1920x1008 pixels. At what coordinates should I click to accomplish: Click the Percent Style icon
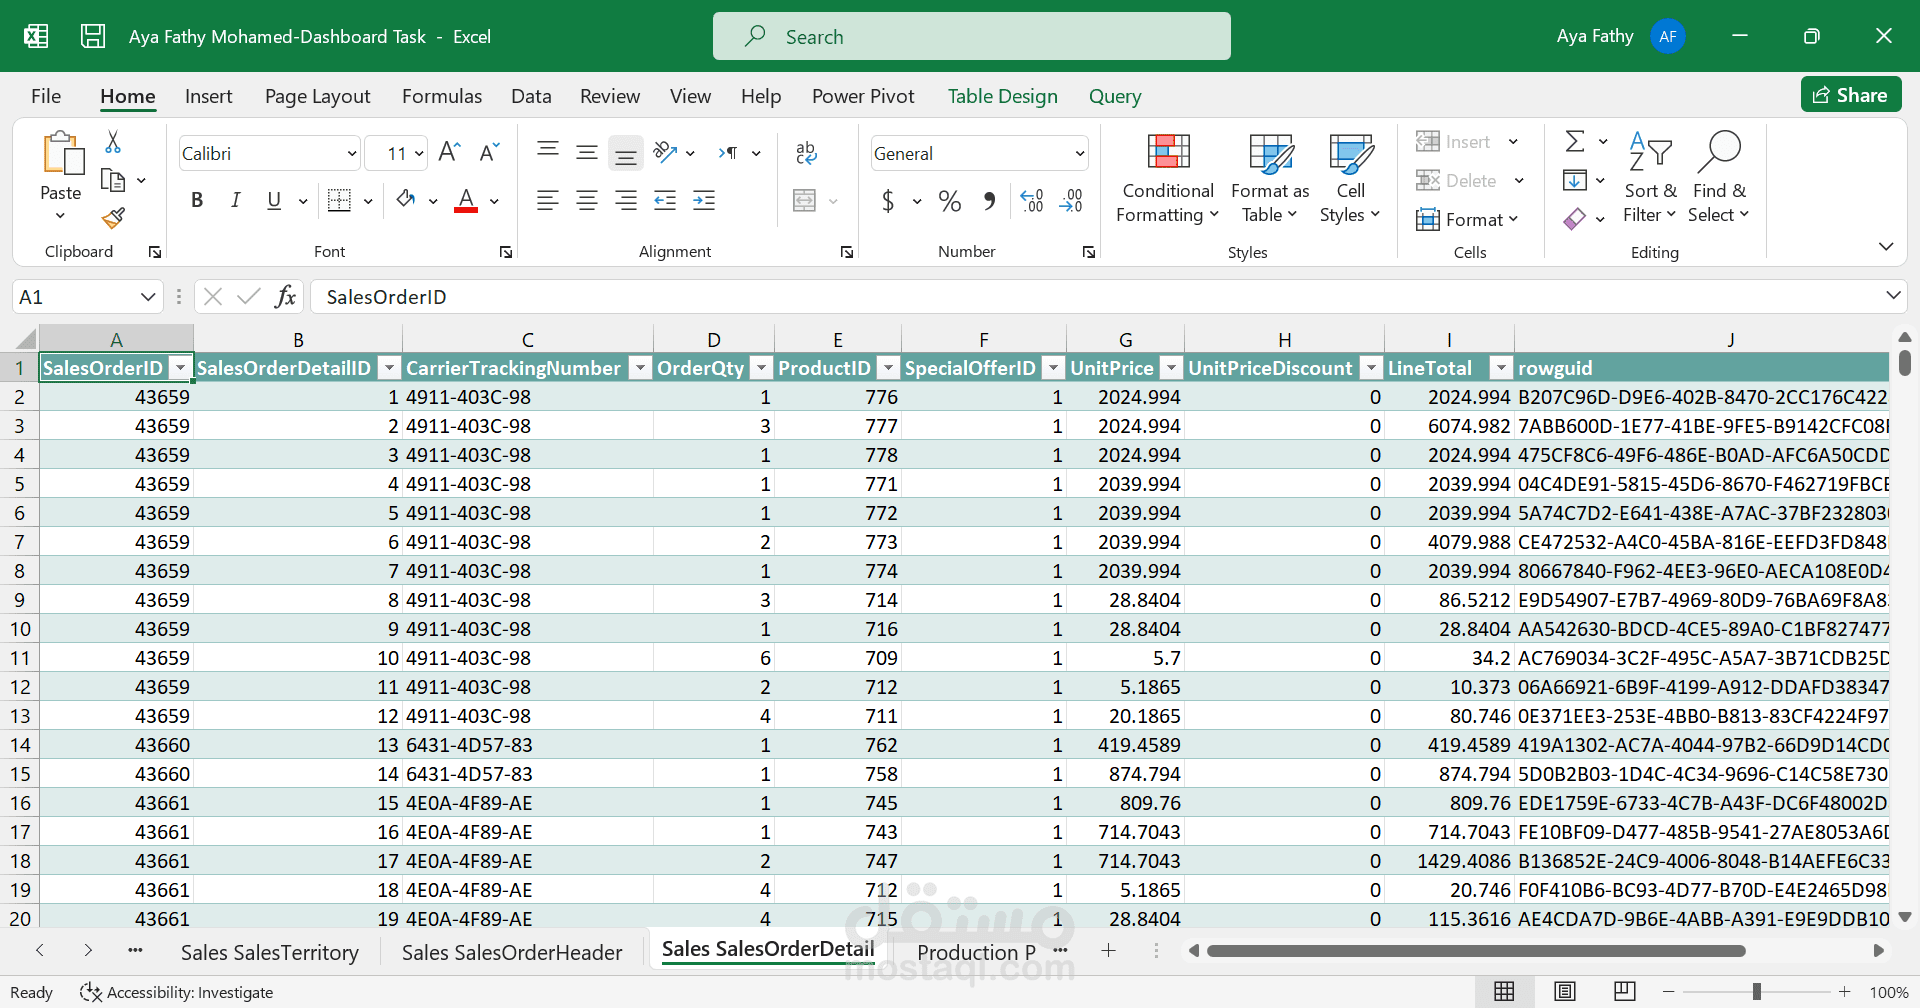coord(949,201)
